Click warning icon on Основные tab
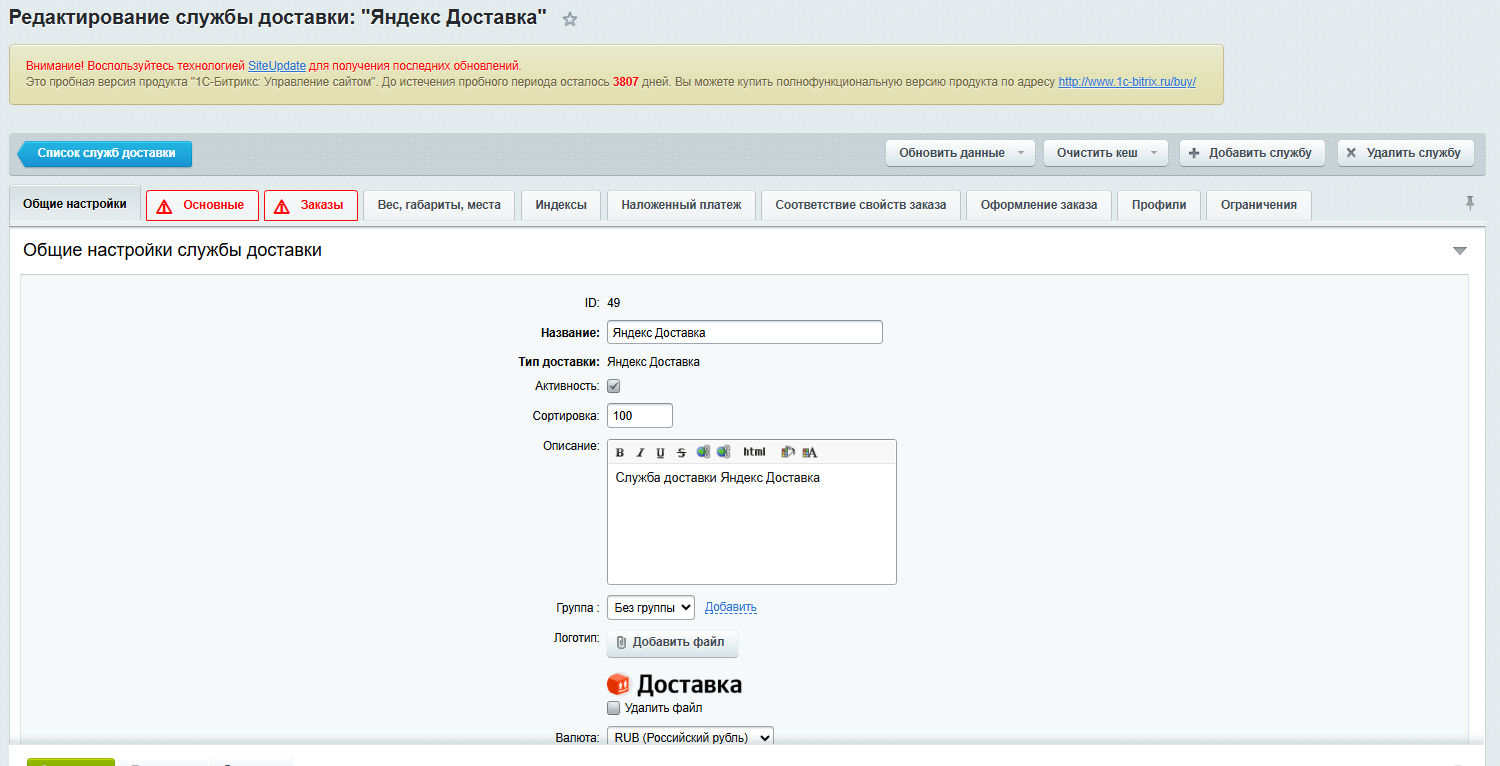 165,206
